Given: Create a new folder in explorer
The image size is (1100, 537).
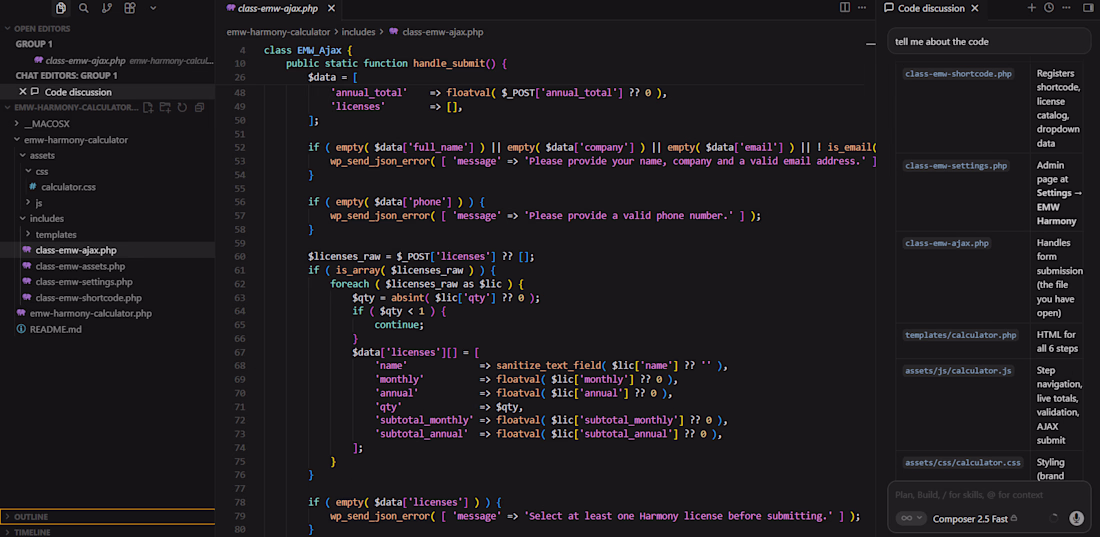Looking at the screenshot, I should 165,107.
